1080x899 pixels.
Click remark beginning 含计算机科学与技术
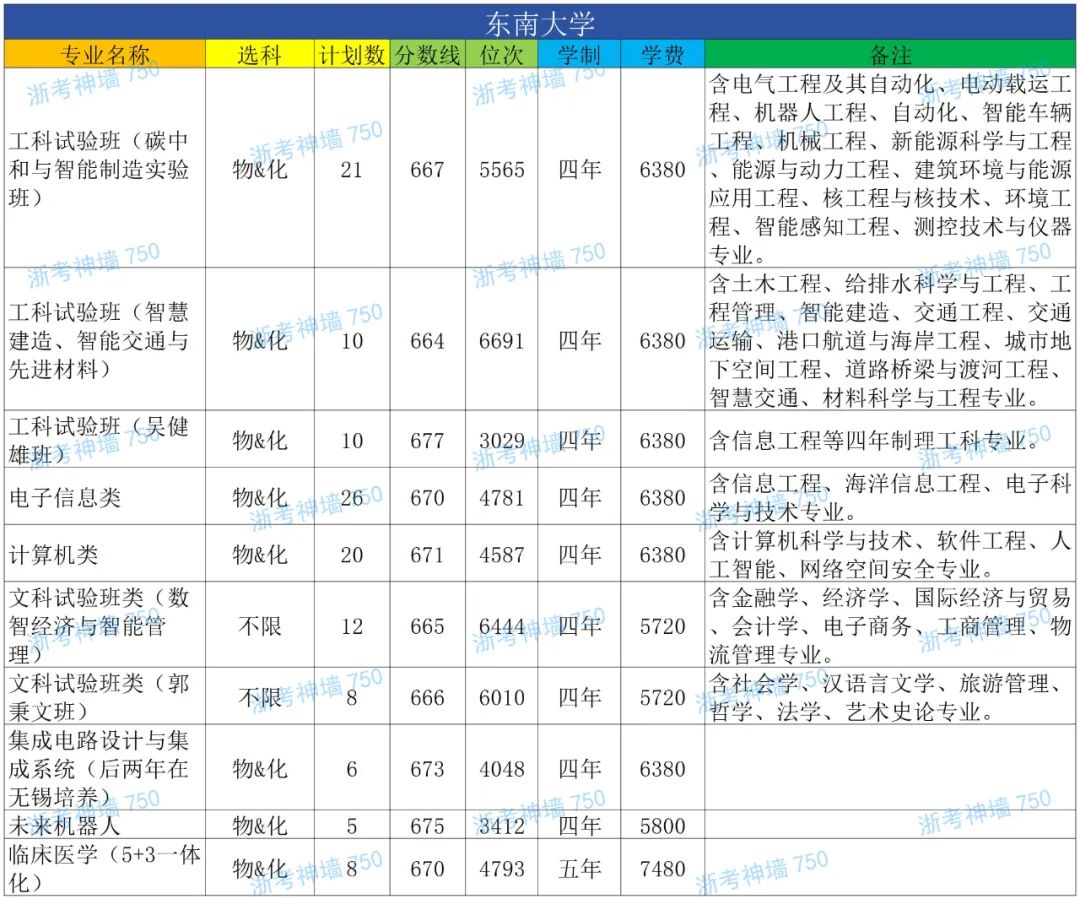tap(890, 555)
